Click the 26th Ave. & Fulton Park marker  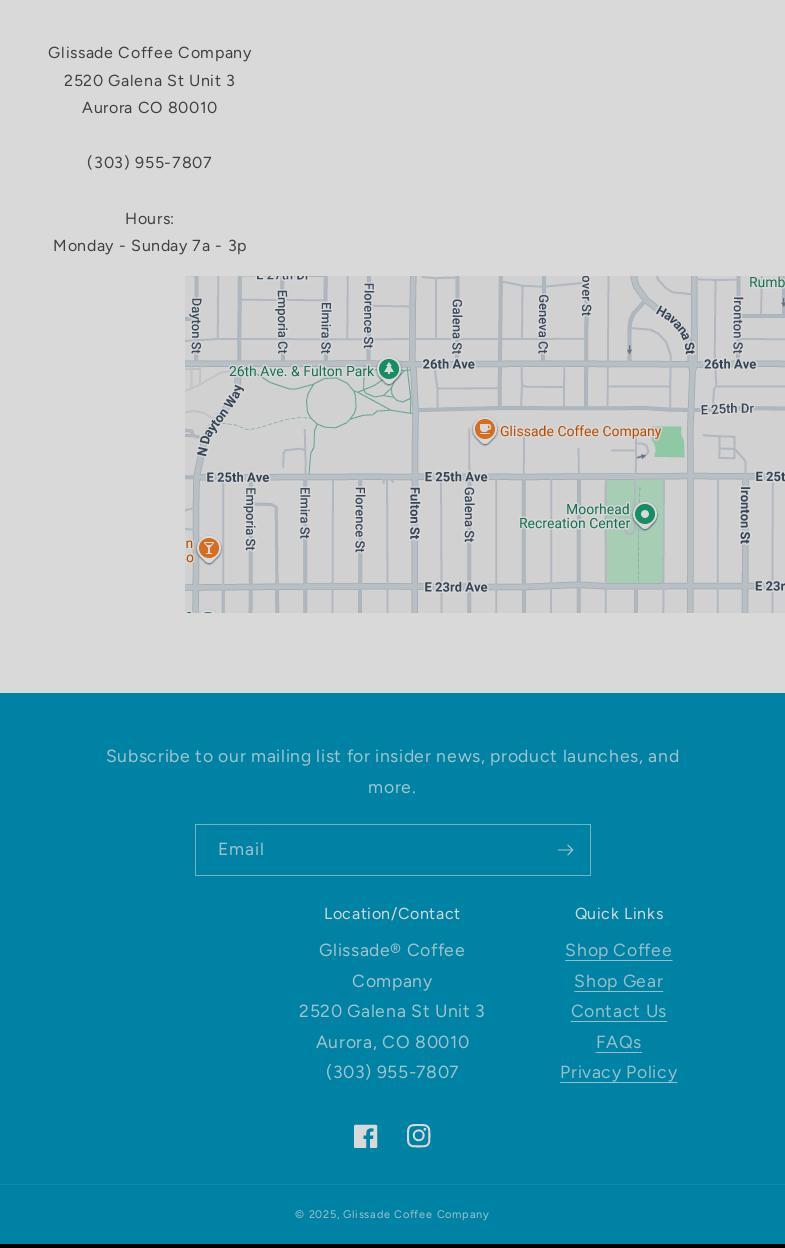389,370
